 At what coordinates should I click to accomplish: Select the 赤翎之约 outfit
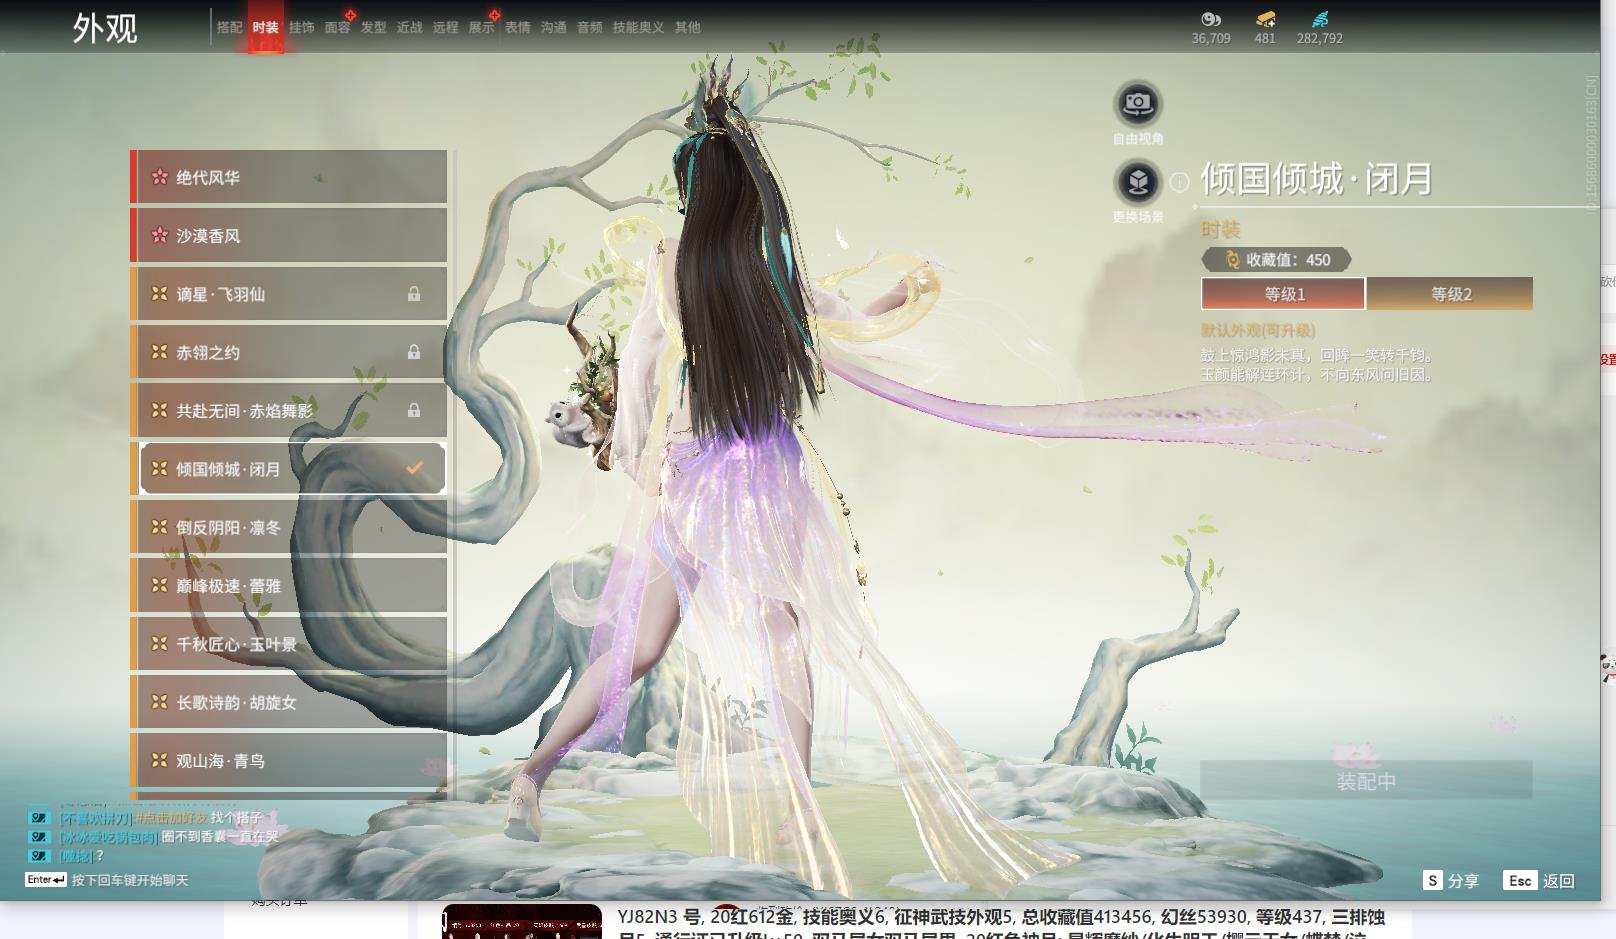(289, 352)
